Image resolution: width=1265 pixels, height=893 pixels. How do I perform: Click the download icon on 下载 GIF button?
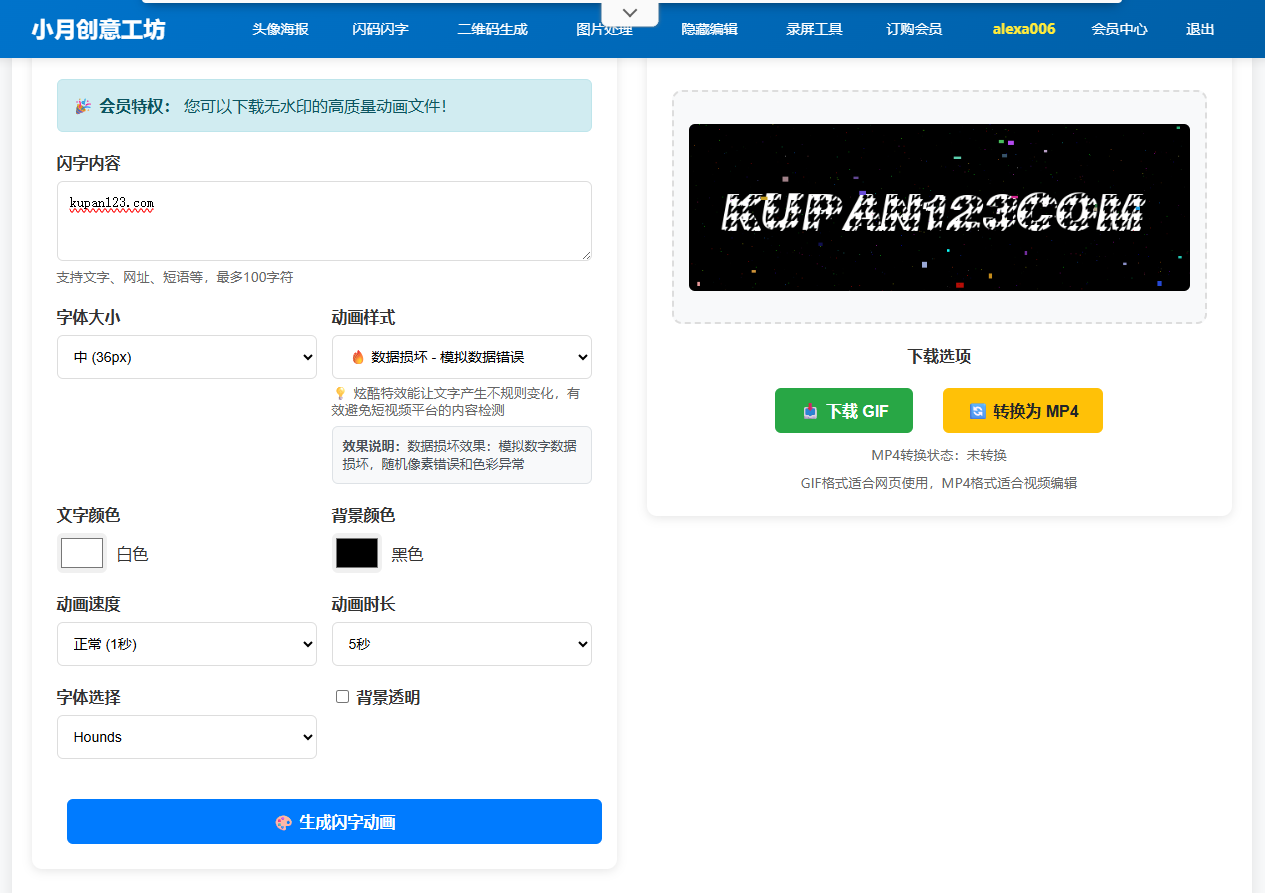pos(809,410)
